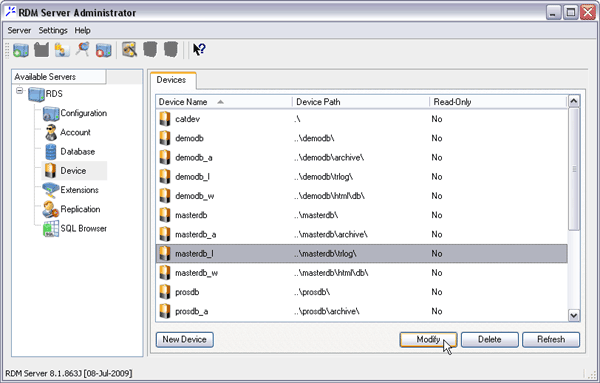Click the wand settings tool icon in toolbar
The height and width of the screenshot is (383, 600).
coord(130,50)
